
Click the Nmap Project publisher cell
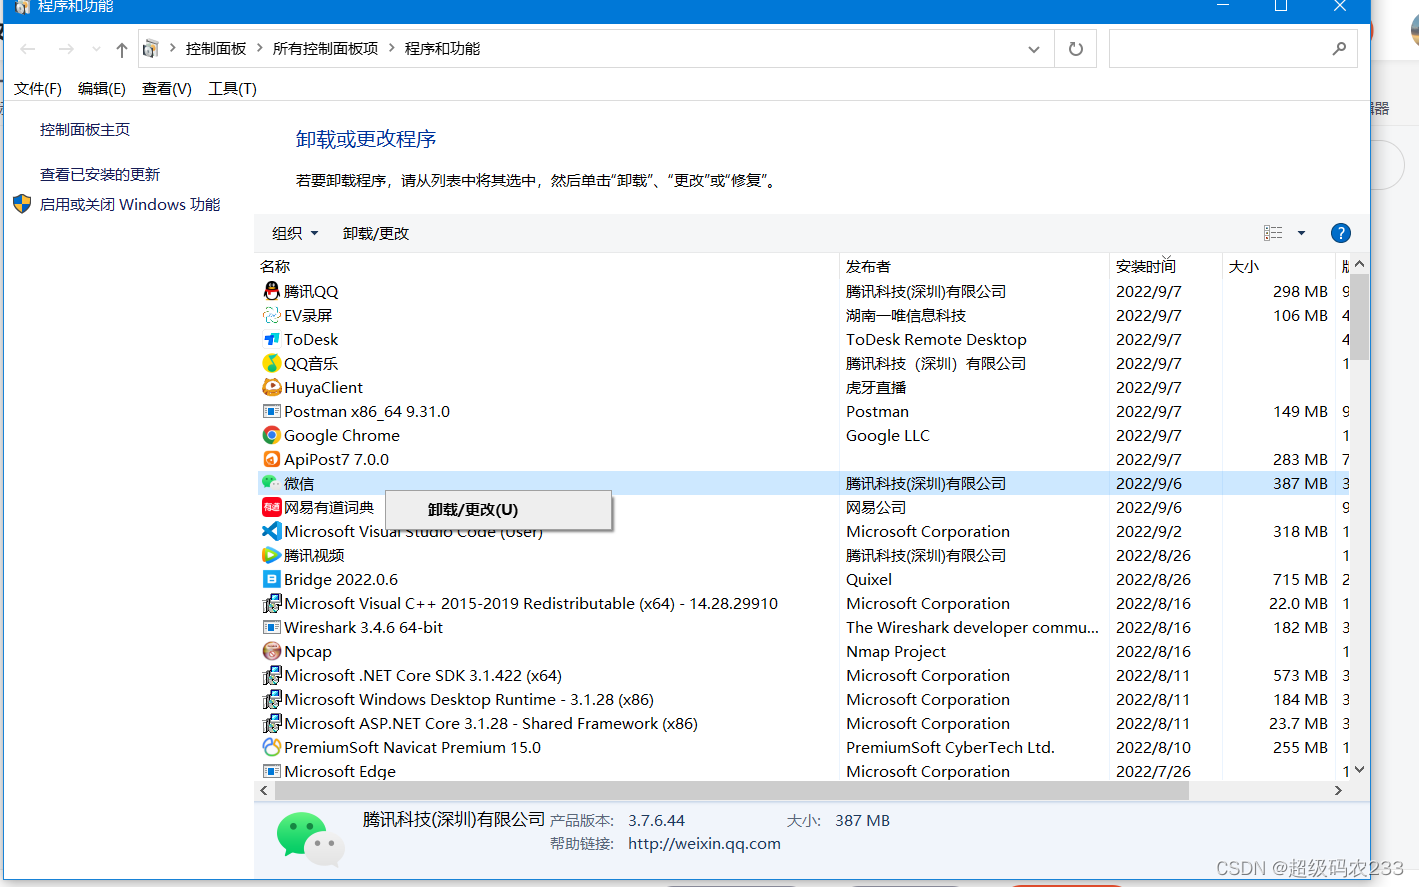click(896, 651)
